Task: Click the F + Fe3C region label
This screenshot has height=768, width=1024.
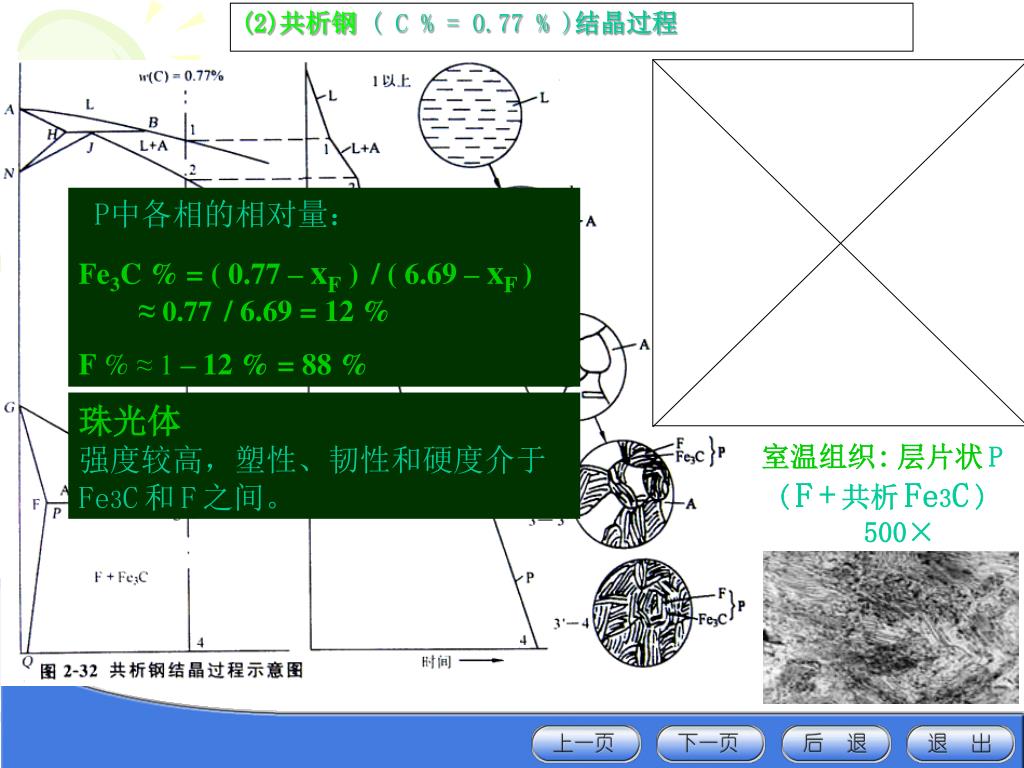Action: point(121,577)
